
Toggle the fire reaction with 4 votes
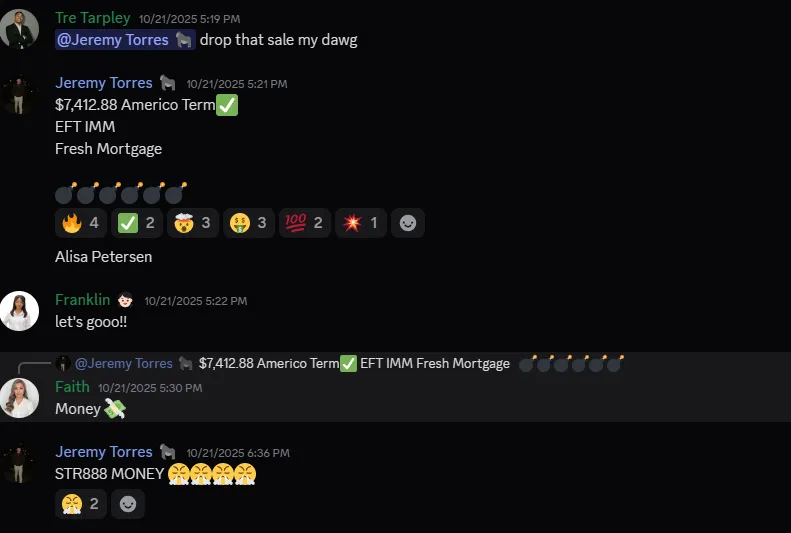tap(81, 223)
